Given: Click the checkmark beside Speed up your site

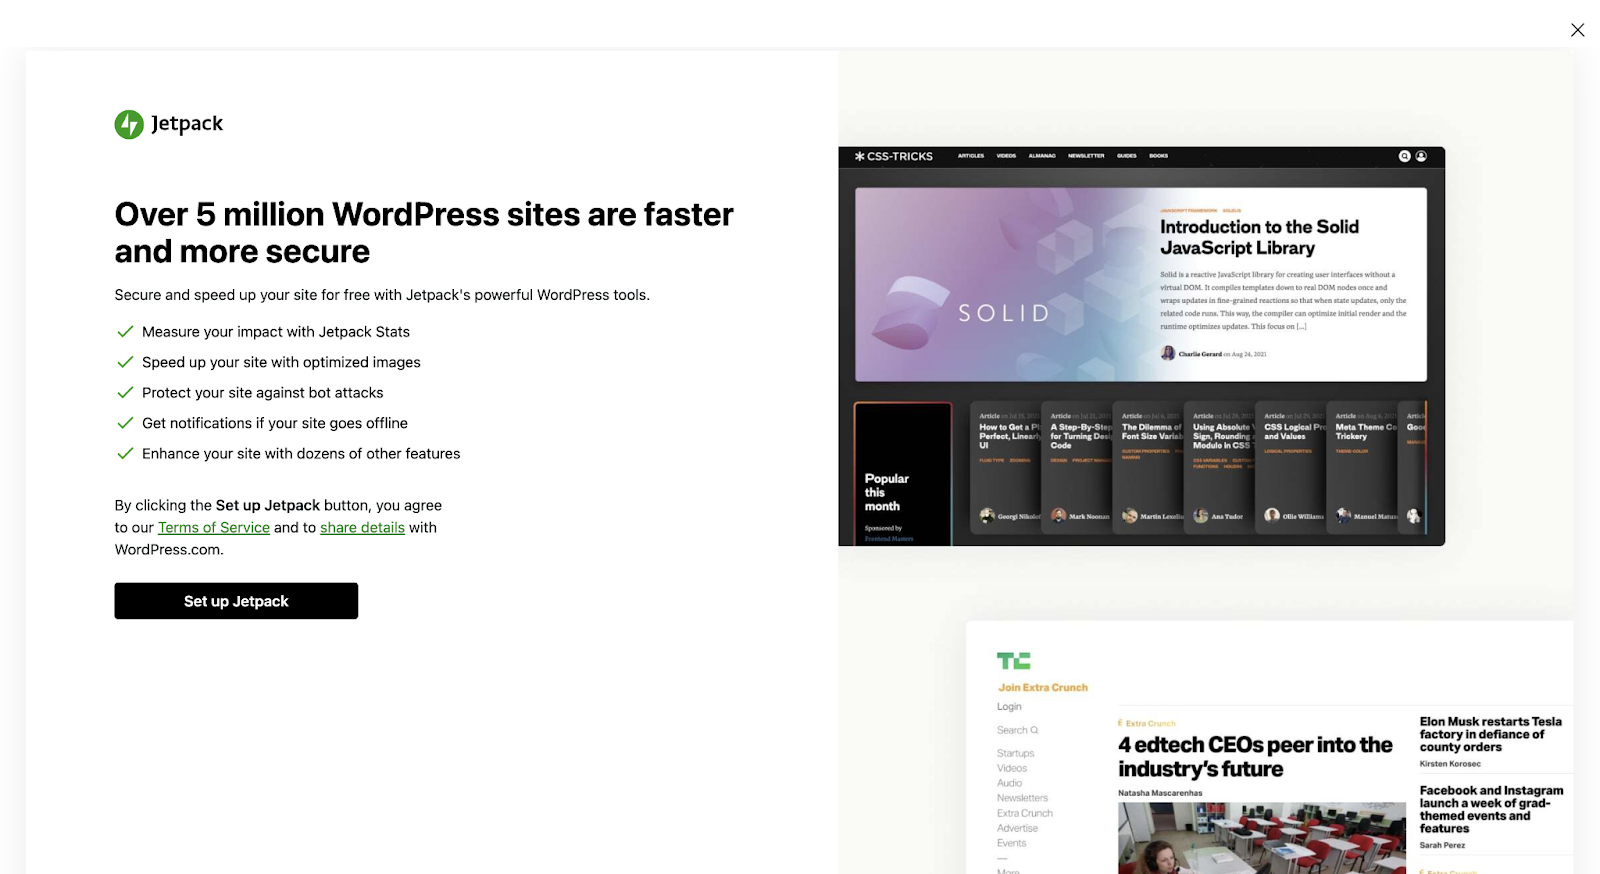Looking at the screenshot, I should click(x=125, y=362).
